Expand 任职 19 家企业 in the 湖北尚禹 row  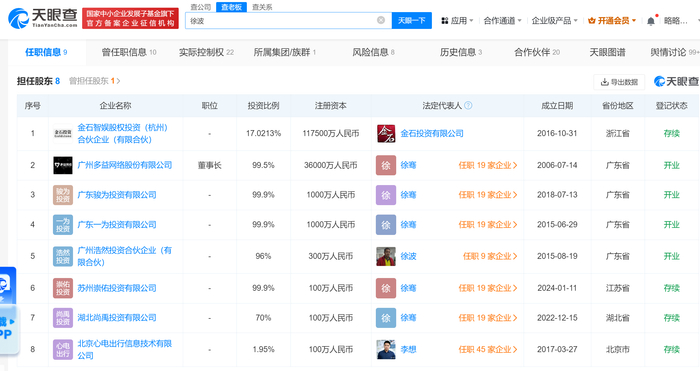click(488, 318)
